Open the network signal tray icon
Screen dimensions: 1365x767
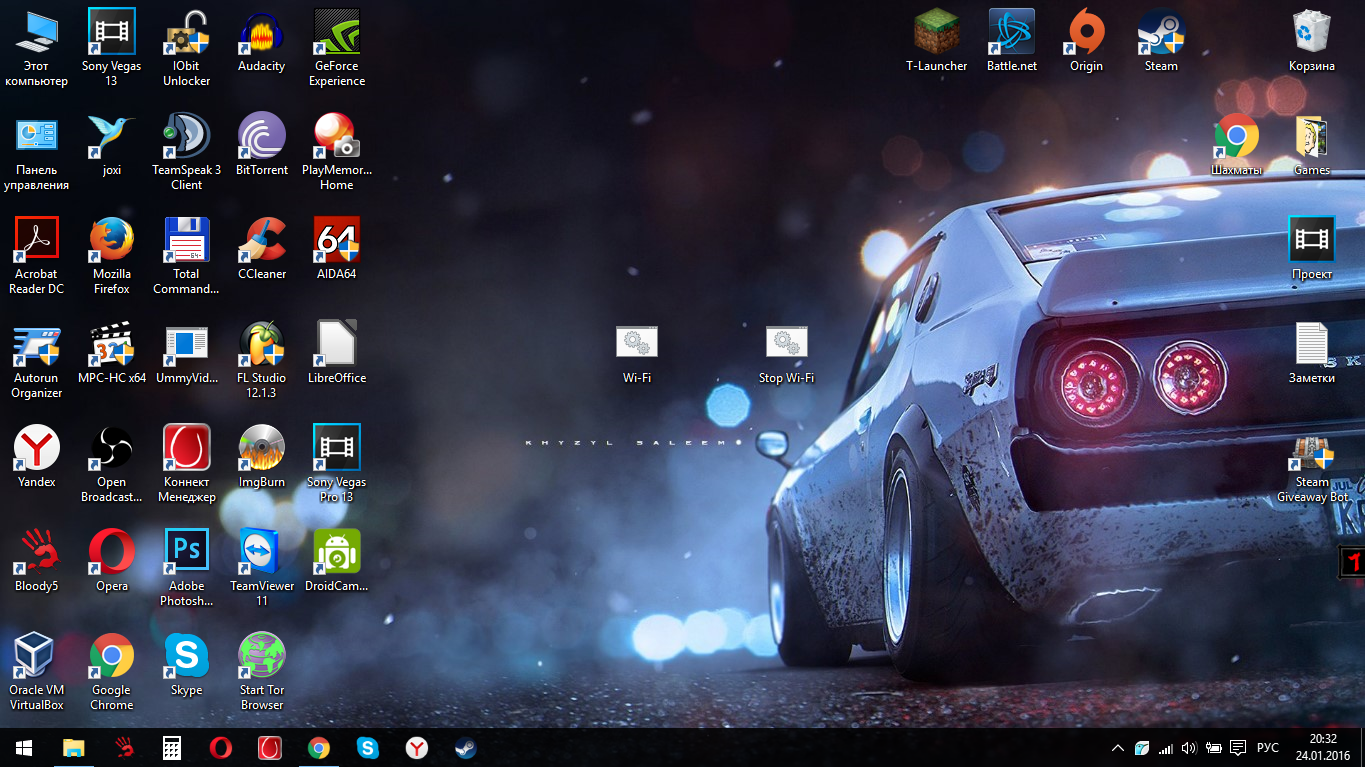coord(1166,748)
